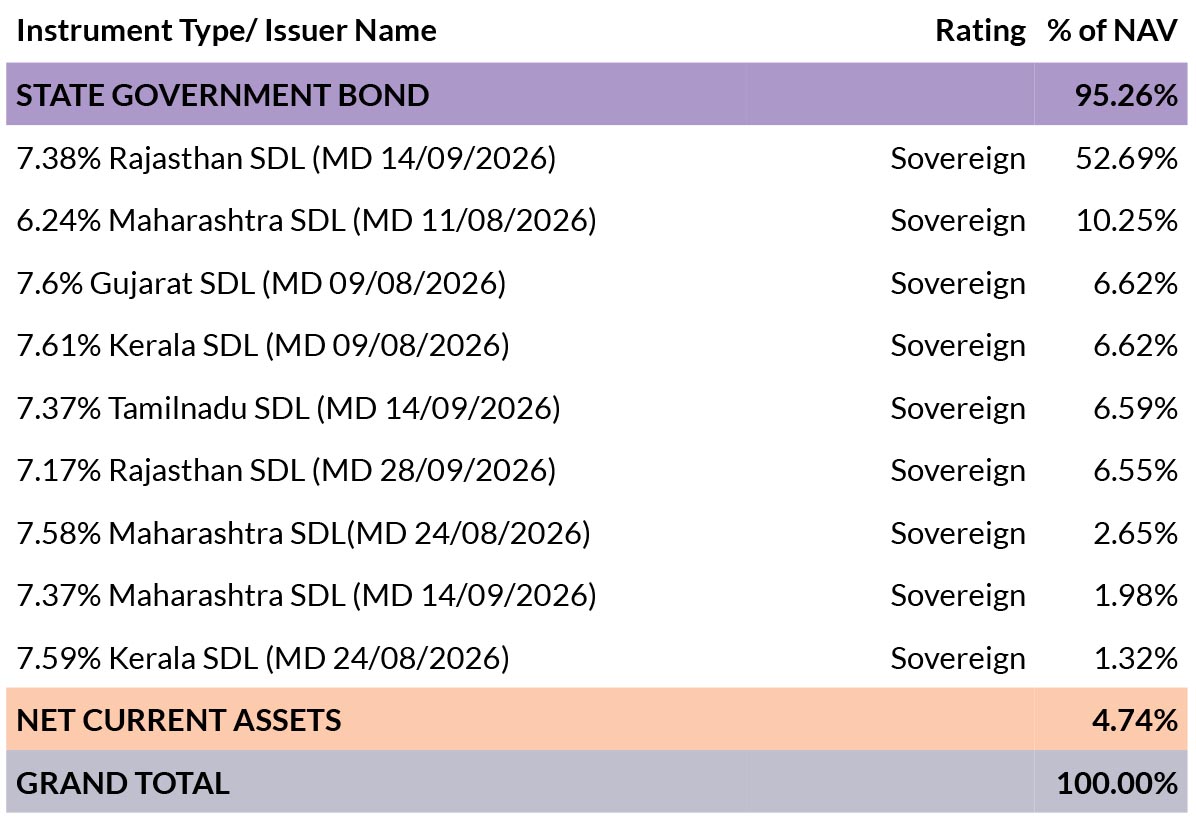Click the NET CURRENT ASSETS row label

(x=179, y=720)
